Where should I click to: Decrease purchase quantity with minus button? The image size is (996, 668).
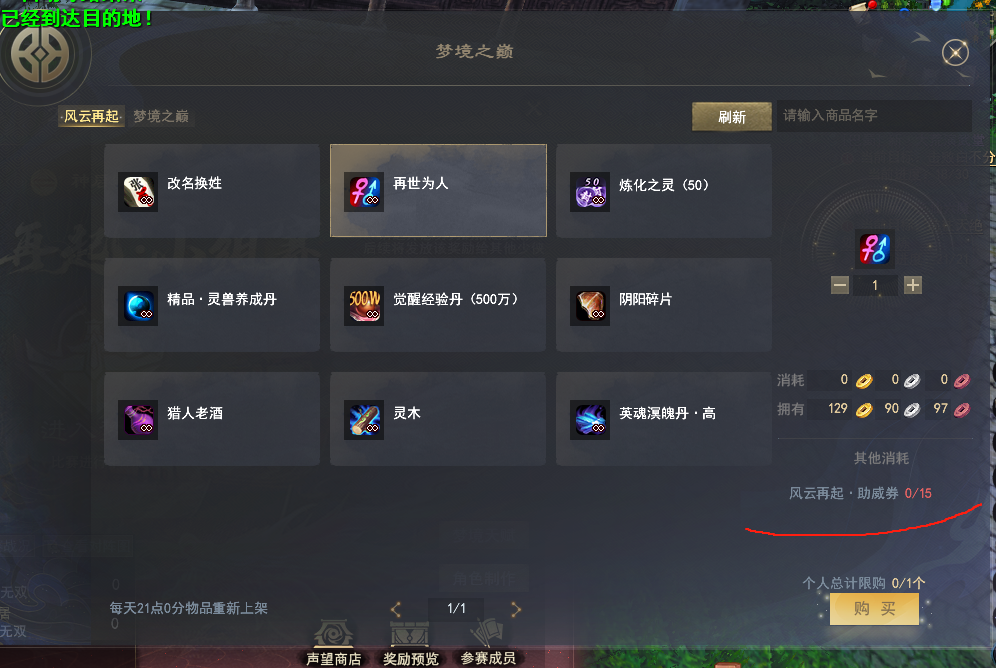pos(840,285)
